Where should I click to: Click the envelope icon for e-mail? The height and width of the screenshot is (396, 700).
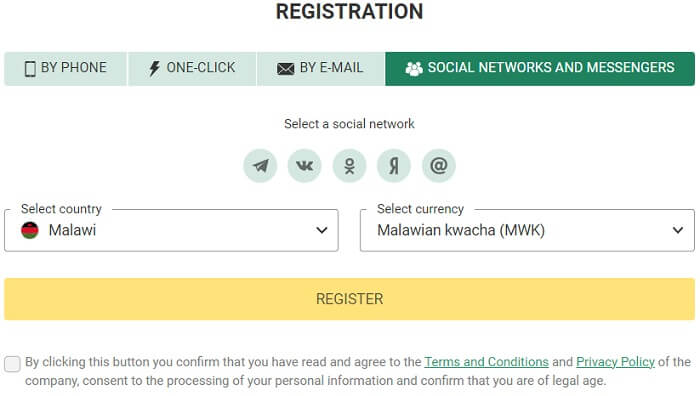286,69
